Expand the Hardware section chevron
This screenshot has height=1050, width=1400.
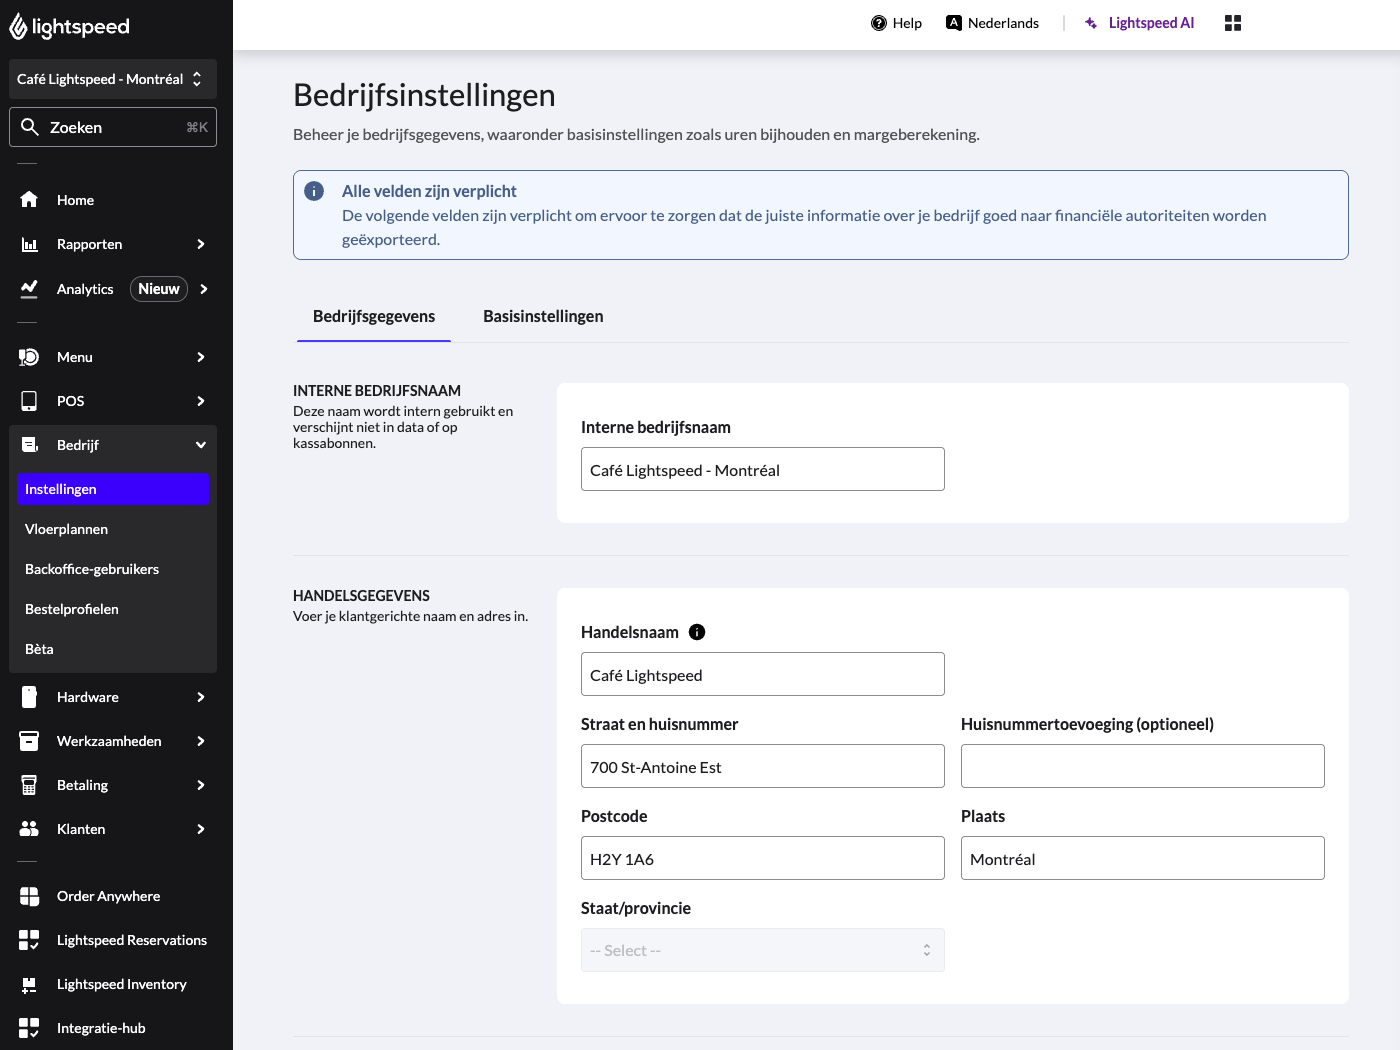click(x=201, y=697)
